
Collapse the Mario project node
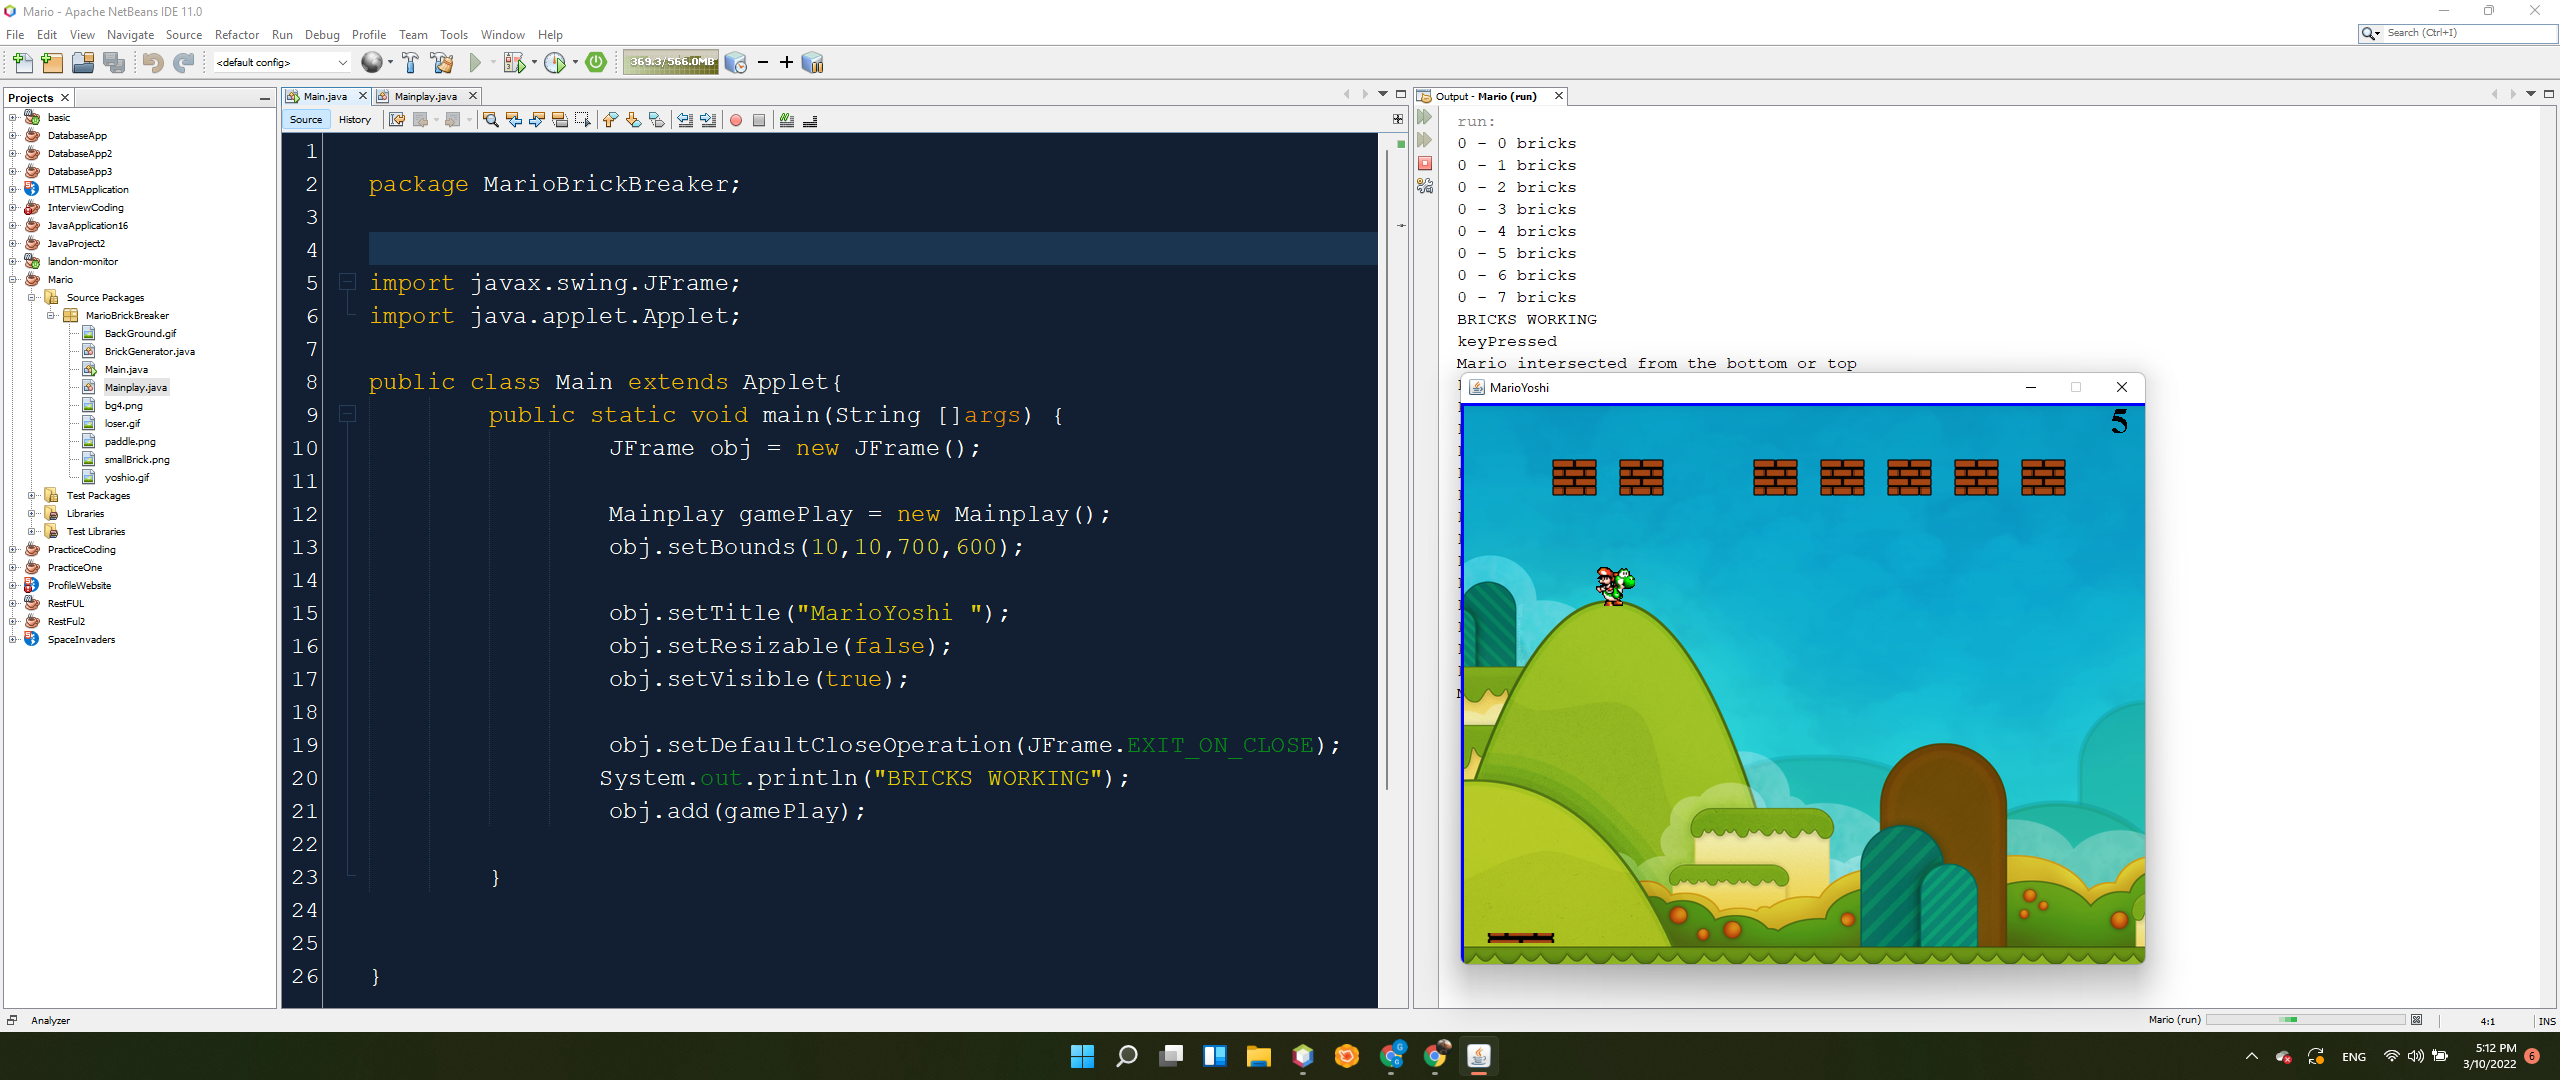13,280
